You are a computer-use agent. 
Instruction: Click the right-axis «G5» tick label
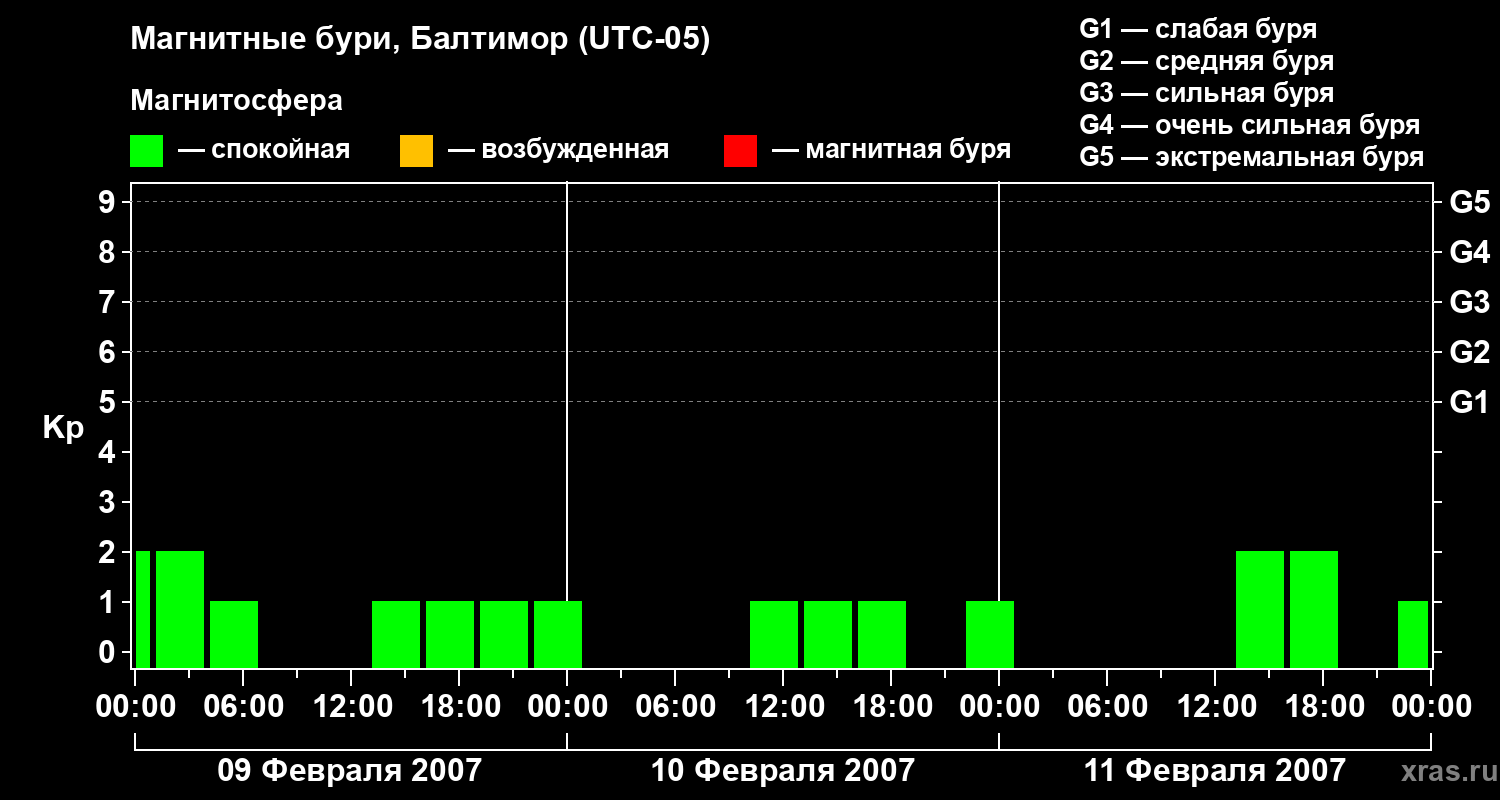point(1469,202)
